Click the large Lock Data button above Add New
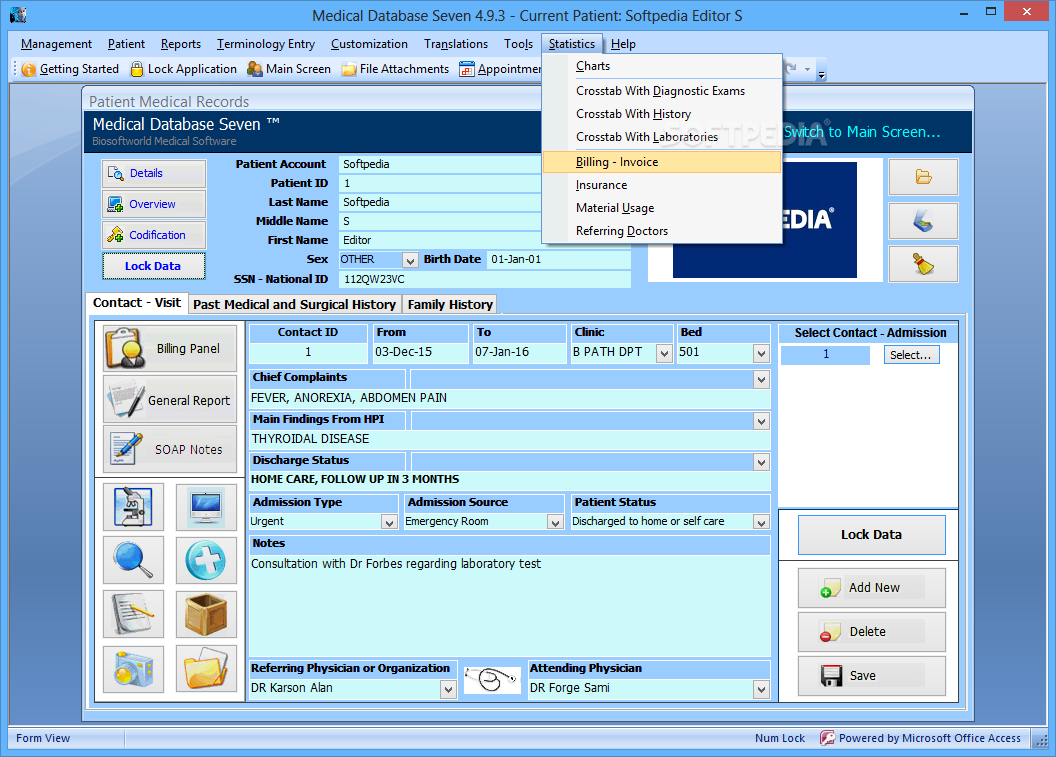 [871, 535]
